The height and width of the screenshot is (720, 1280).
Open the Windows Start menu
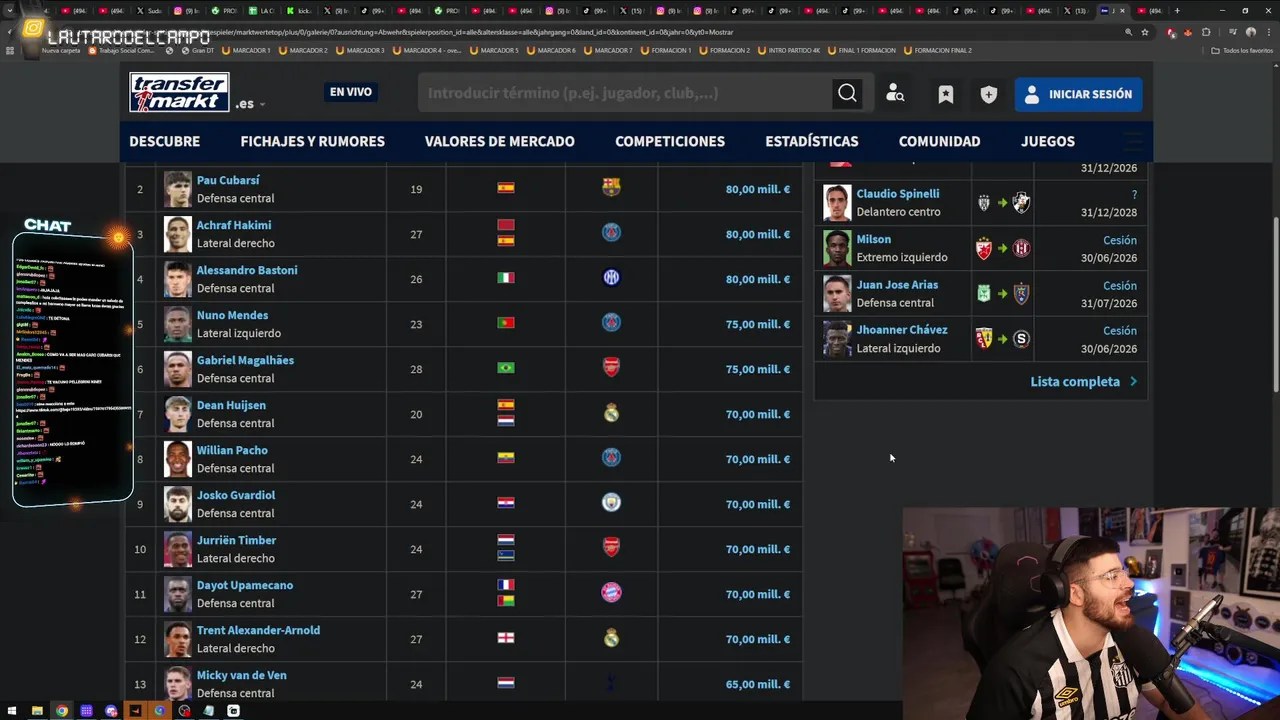pyautogui.click(x=12, y=711)
